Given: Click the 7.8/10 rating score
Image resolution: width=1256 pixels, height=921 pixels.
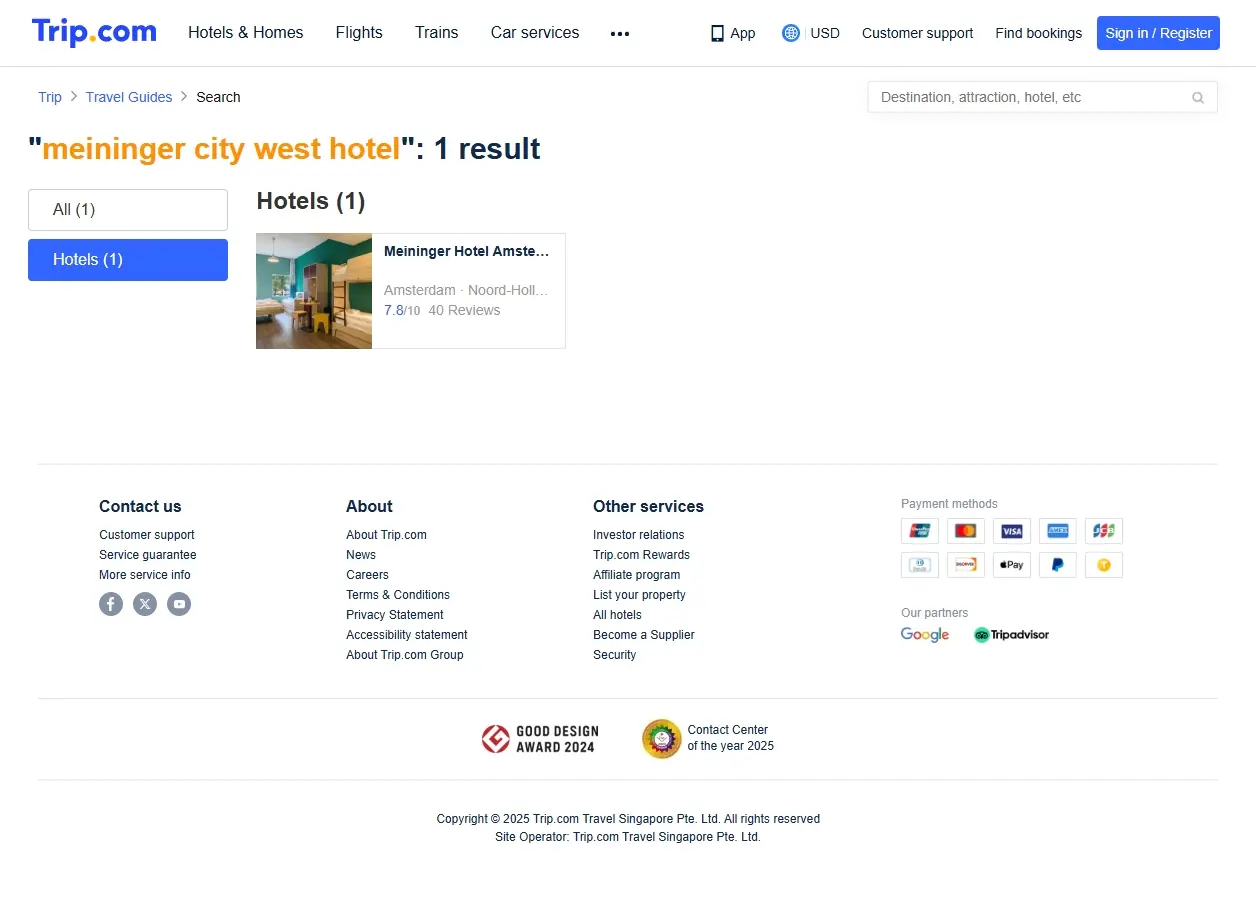Looking at the screenshot, I should pos(402,310).
